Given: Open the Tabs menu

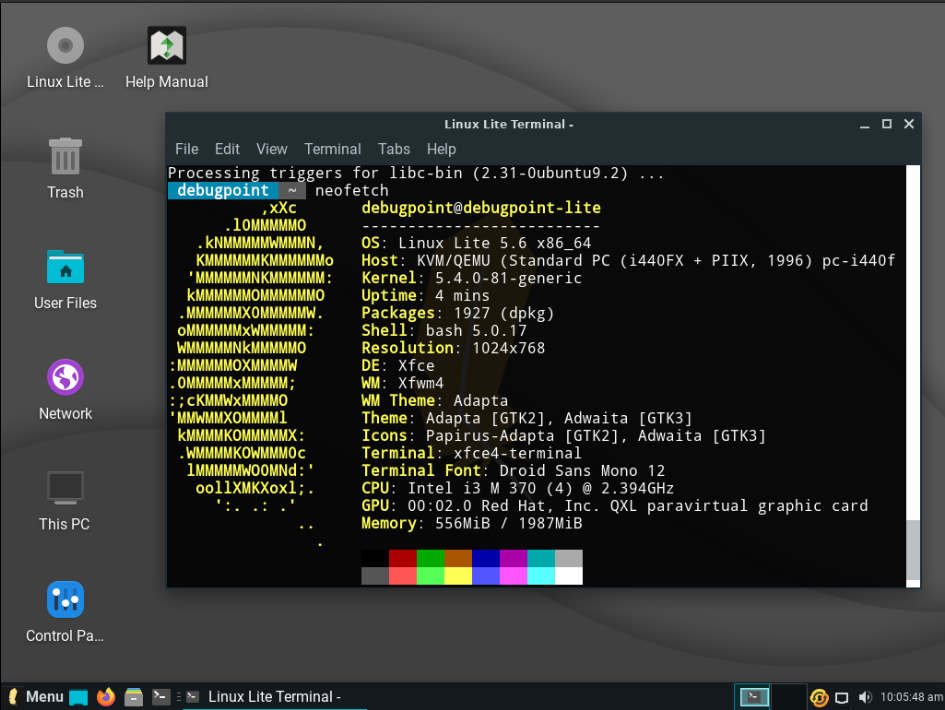Looking at the screenshot, I should click(x=394, y=149).
